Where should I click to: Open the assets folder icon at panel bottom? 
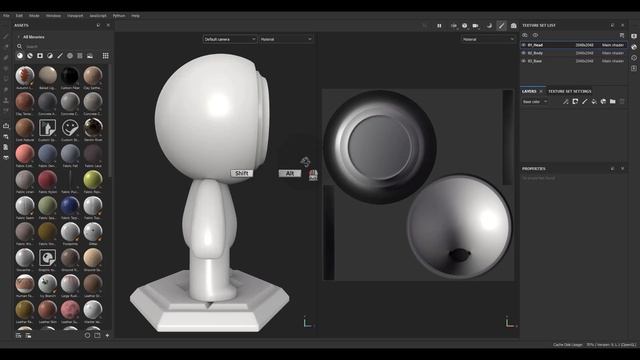[x=97, y=336]
